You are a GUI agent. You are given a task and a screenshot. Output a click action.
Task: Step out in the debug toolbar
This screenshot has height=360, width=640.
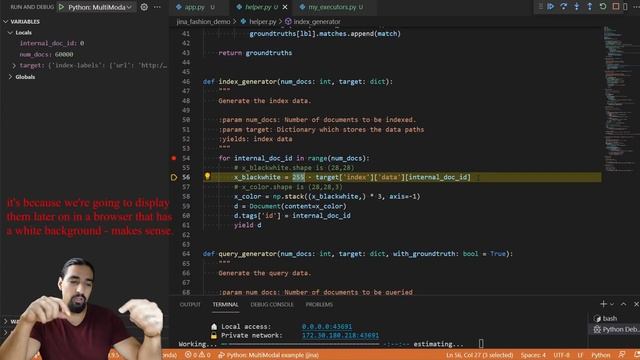(x=590, y=7)
